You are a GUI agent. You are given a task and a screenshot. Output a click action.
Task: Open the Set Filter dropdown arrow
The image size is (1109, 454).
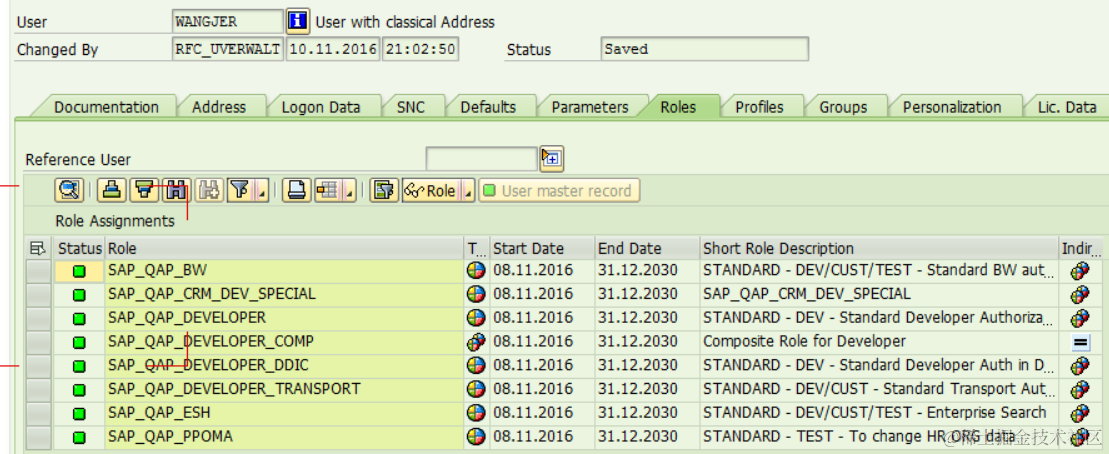(x=261, y=191)
